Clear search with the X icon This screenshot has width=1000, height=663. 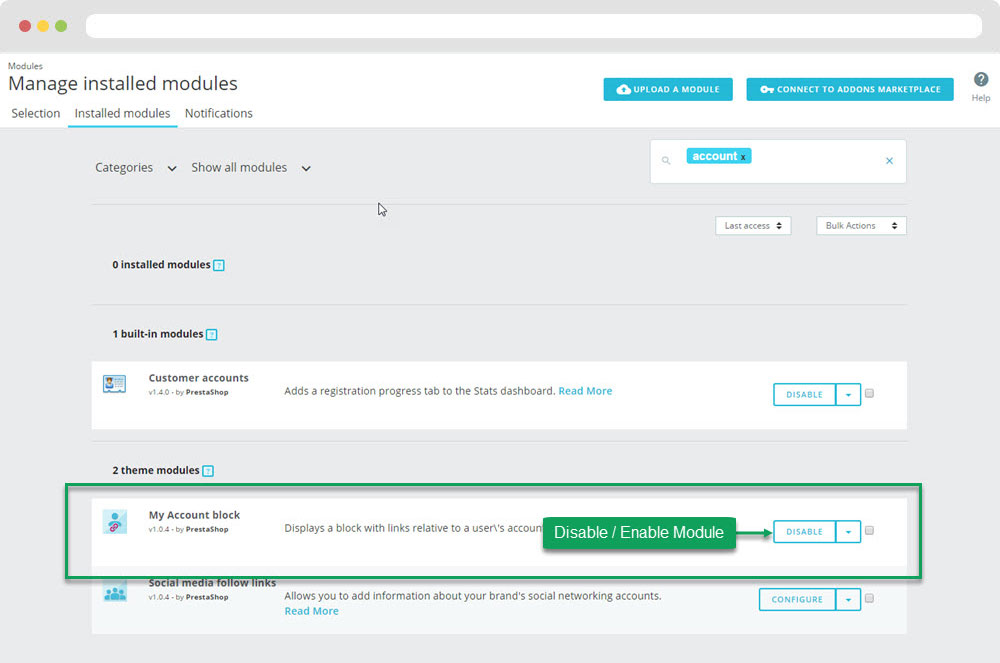(x=889, y=161)
